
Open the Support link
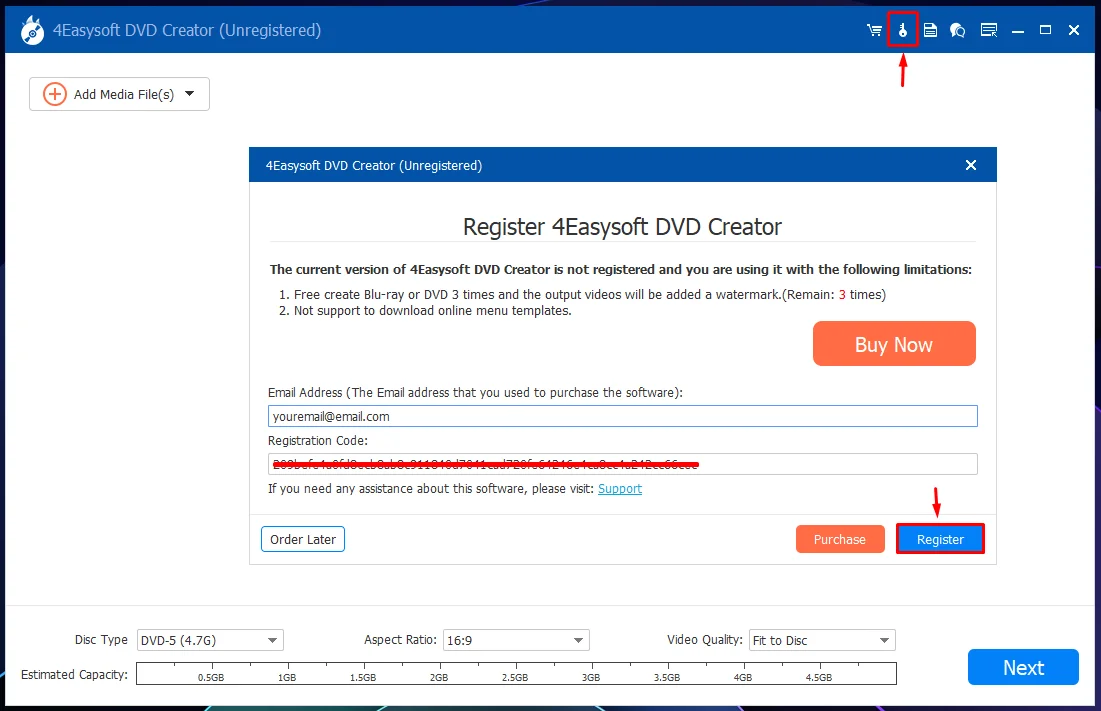click(620, 489)
